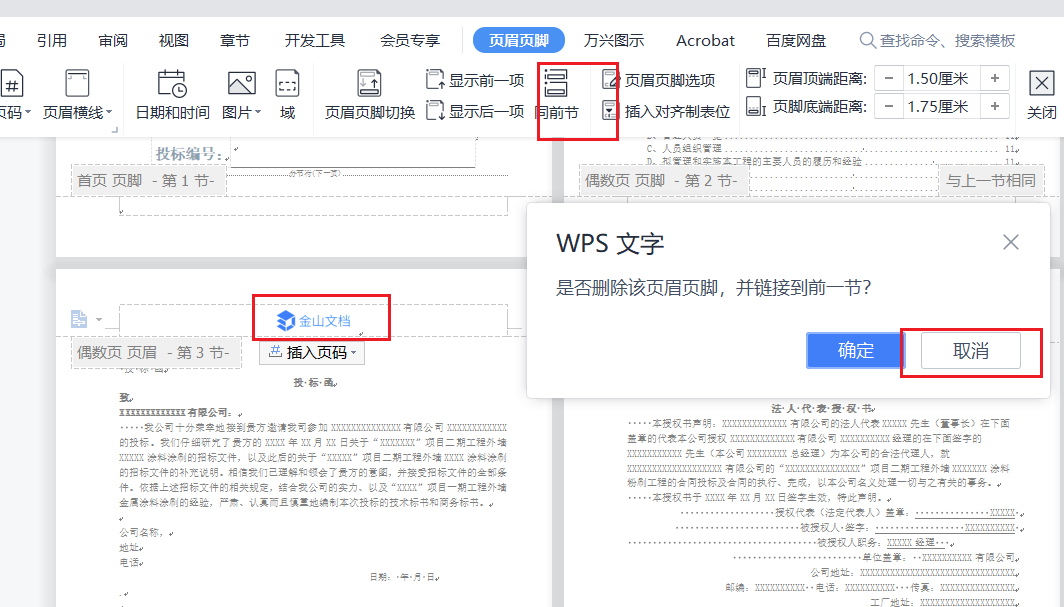Expand the 页眉横线 dropdown

78,112
